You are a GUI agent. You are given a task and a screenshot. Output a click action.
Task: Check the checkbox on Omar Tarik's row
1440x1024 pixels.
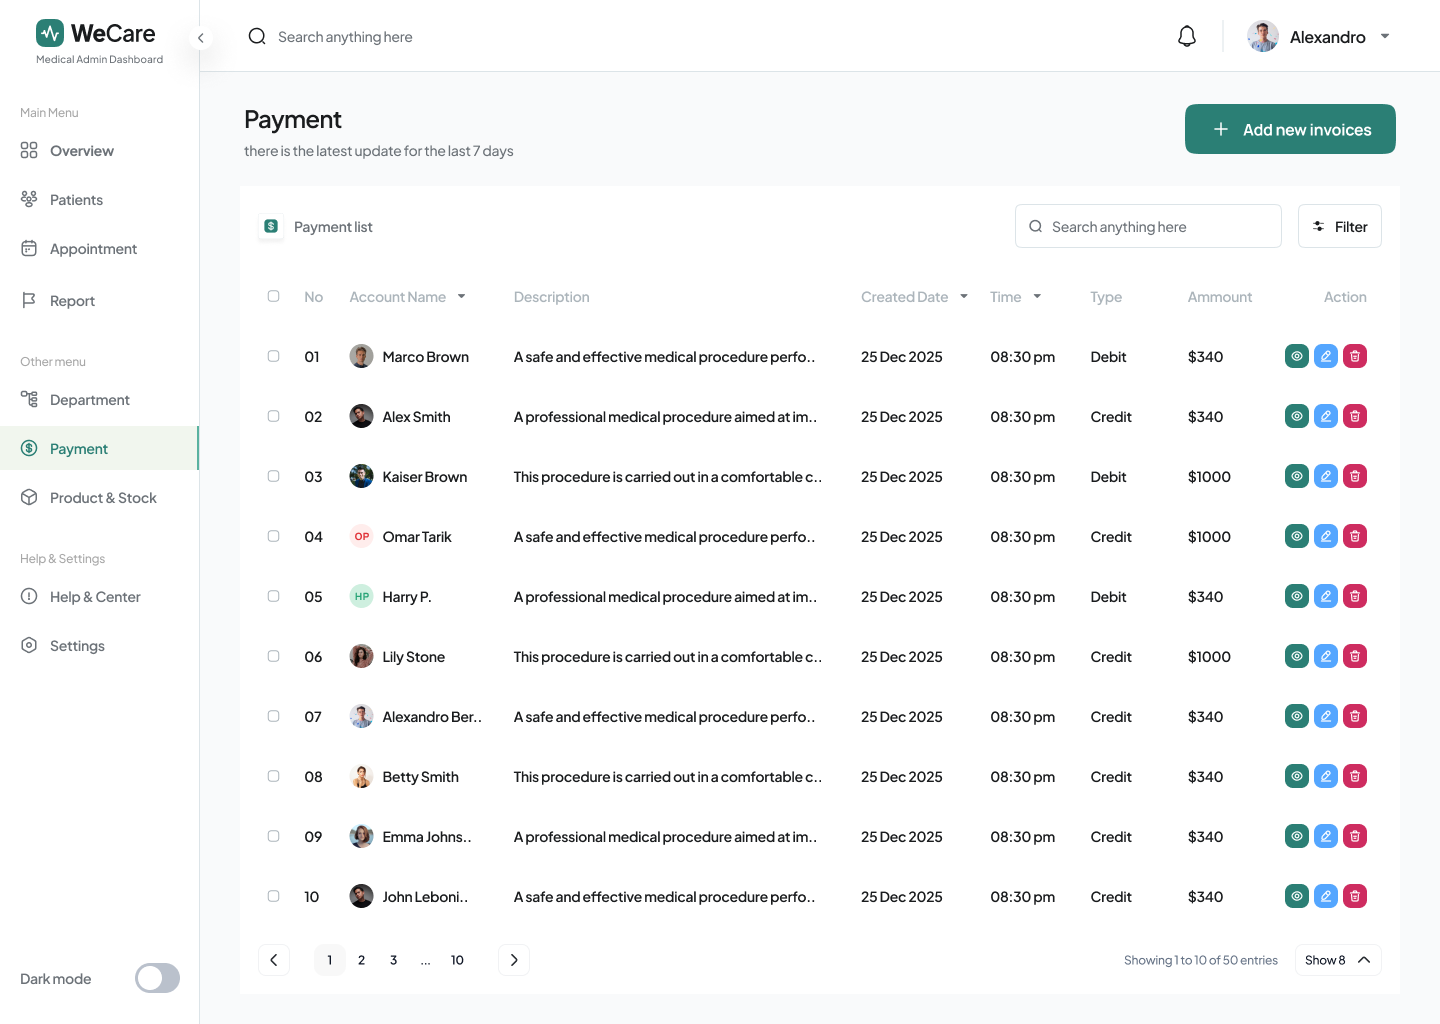[x=273, y=536]
